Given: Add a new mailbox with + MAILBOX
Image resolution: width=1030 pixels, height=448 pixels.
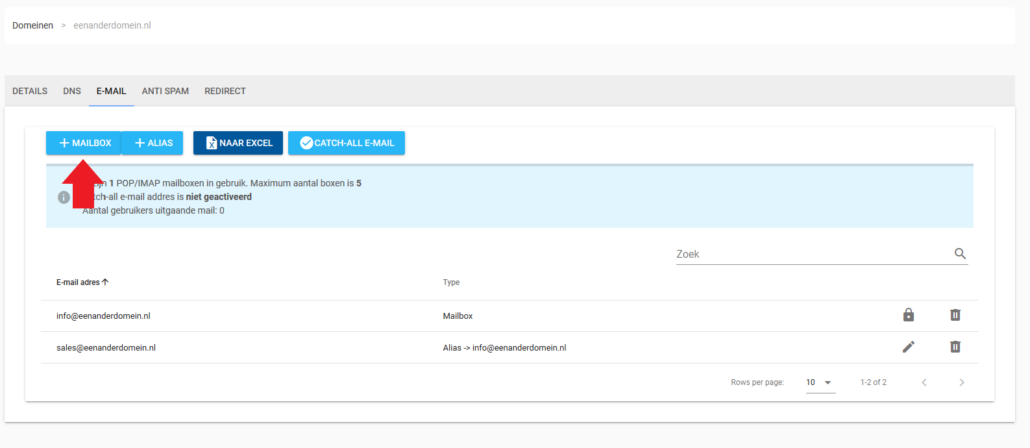Looking at the screenshot, I should (84, 143).
